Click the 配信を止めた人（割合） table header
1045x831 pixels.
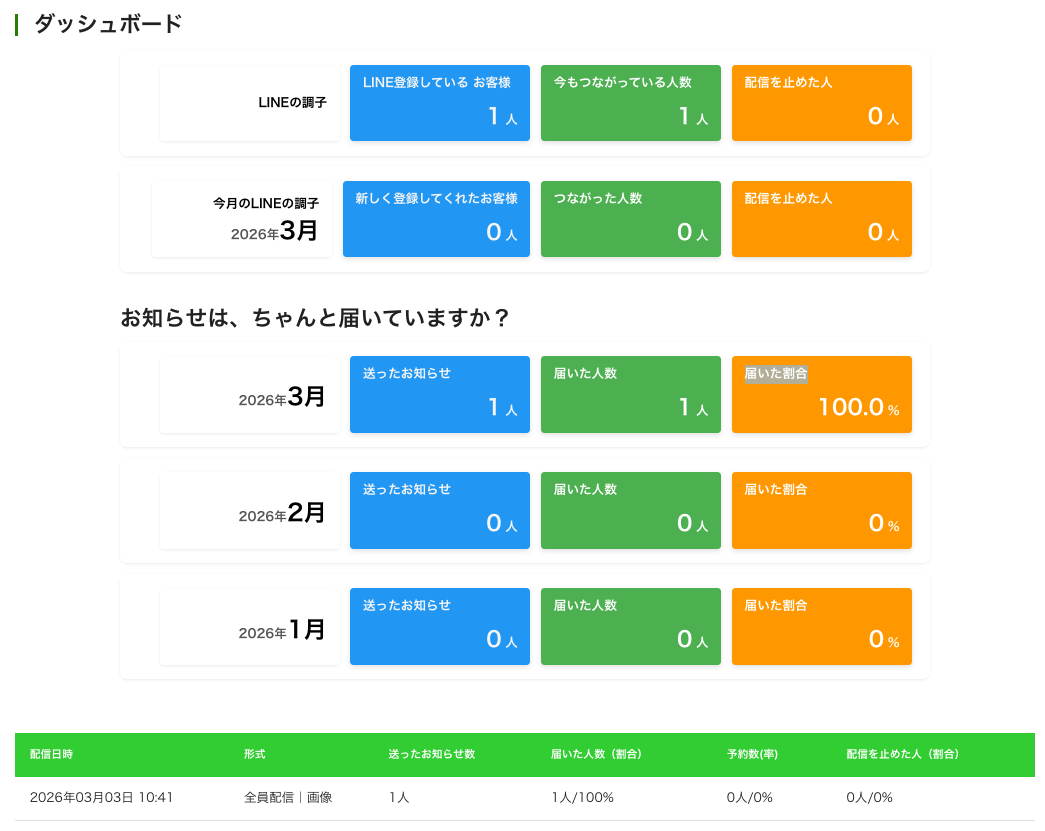(x=902, y=754)
